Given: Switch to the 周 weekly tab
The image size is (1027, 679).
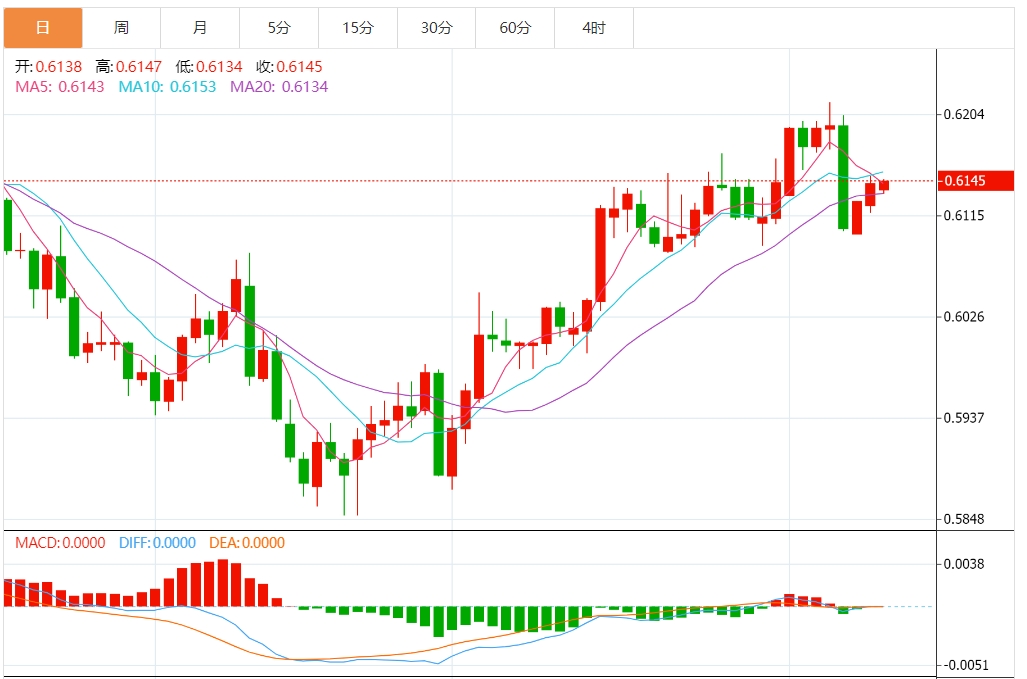Looking at the screenshot, I should point(121,28).
